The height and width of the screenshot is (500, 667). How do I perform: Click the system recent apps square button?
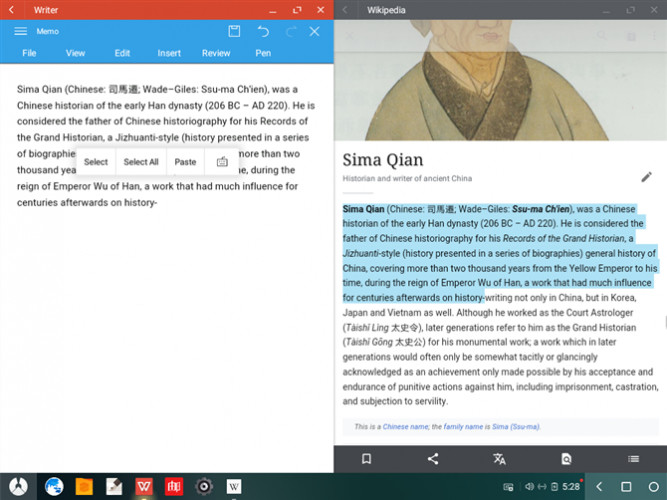626,486
